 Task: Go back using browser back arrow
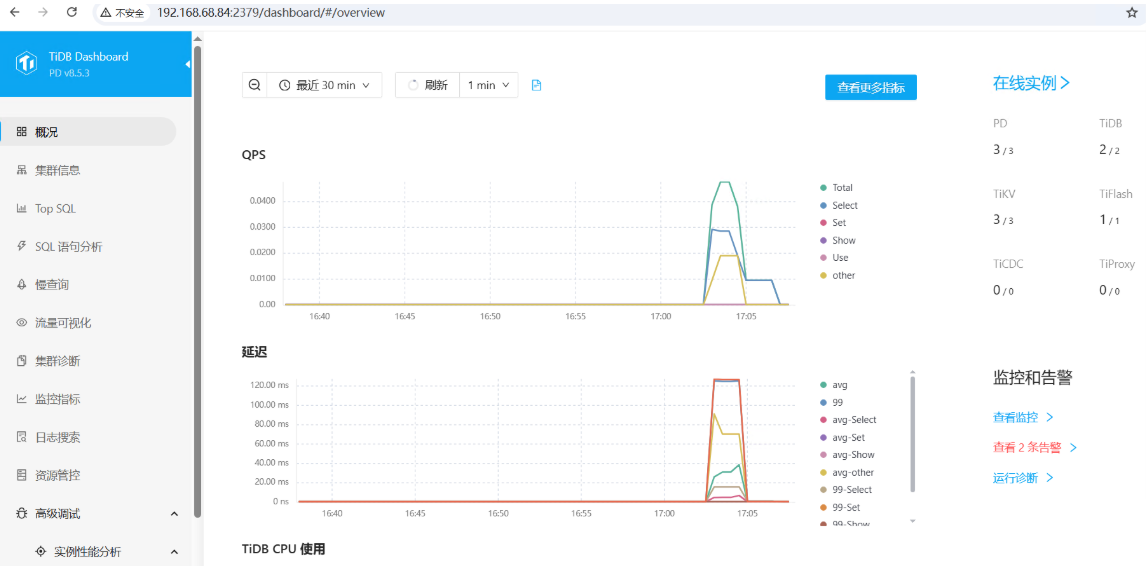point(14,13)
